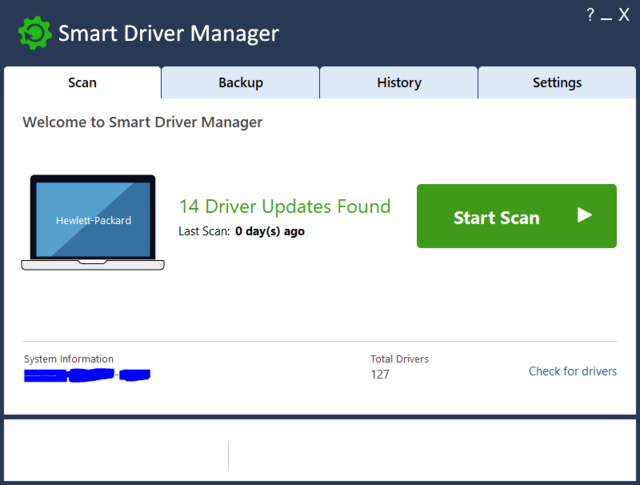Click the Last Scan label

coord(204,231)
